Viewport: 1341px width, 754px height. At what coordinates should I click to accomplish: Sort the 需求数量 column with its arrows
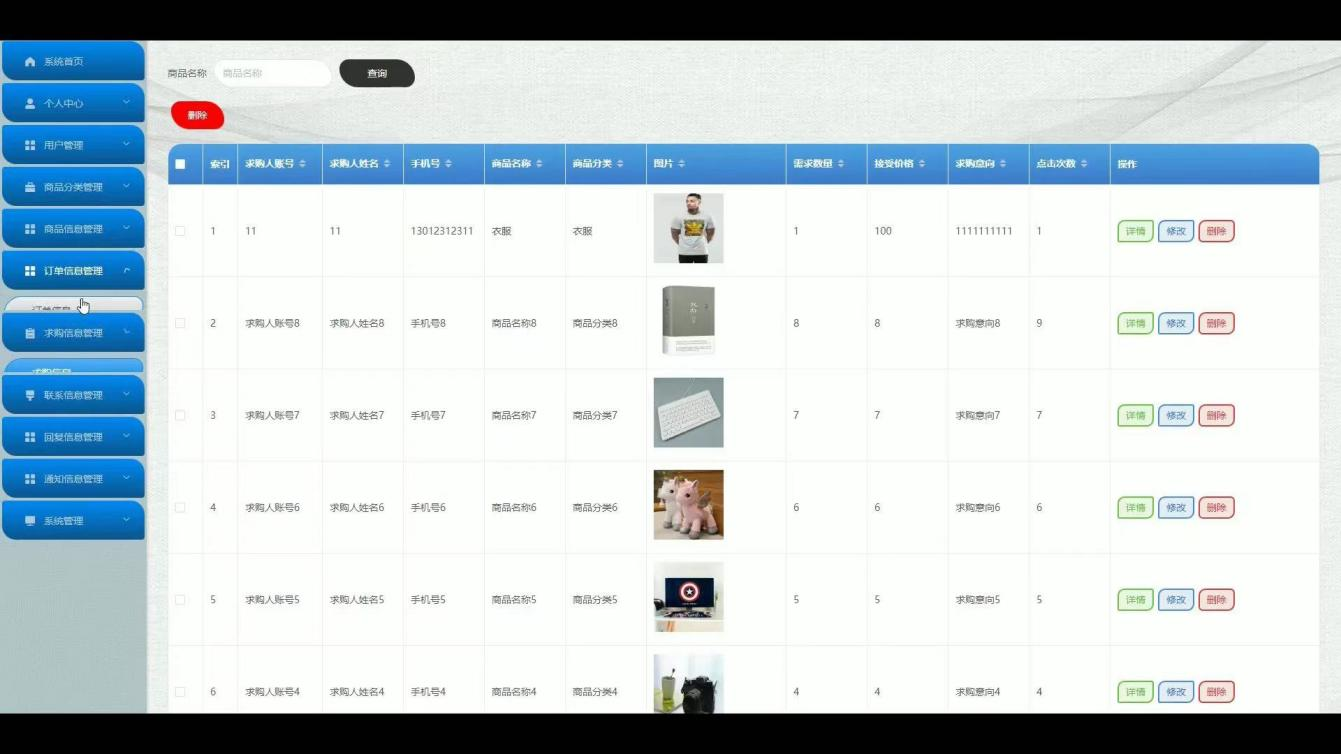click(x=841, y=164)
